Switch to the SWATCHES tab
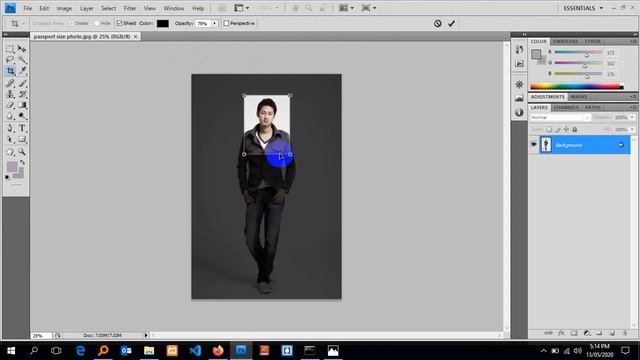Screen dimensions: 640x360 coord(565,41)
